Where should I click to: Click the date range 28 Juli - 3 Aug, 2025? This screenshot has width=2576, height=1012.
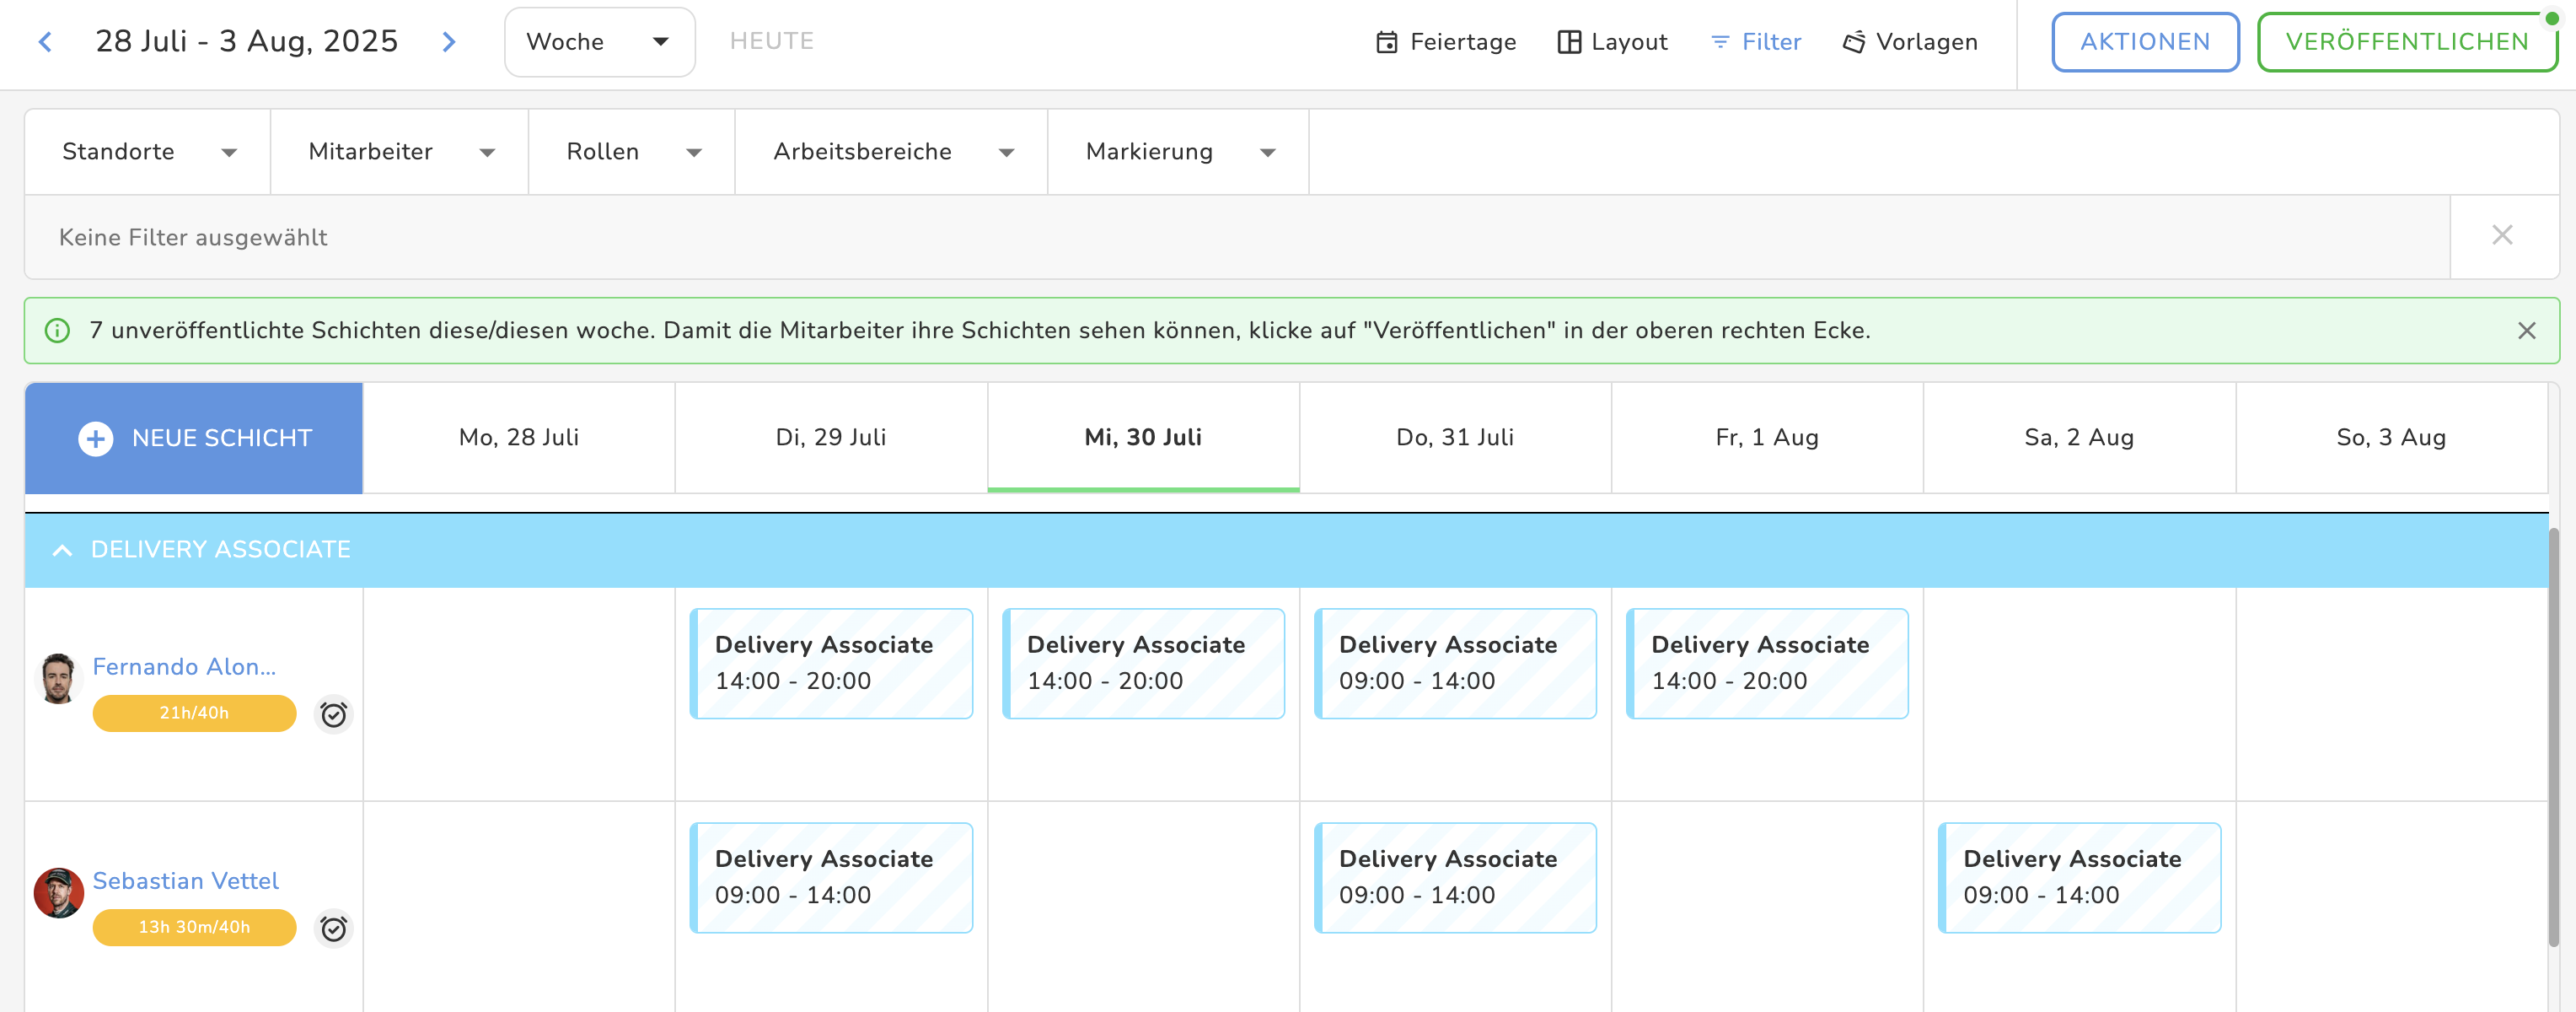pyautogui.click(x=246, y=41)
